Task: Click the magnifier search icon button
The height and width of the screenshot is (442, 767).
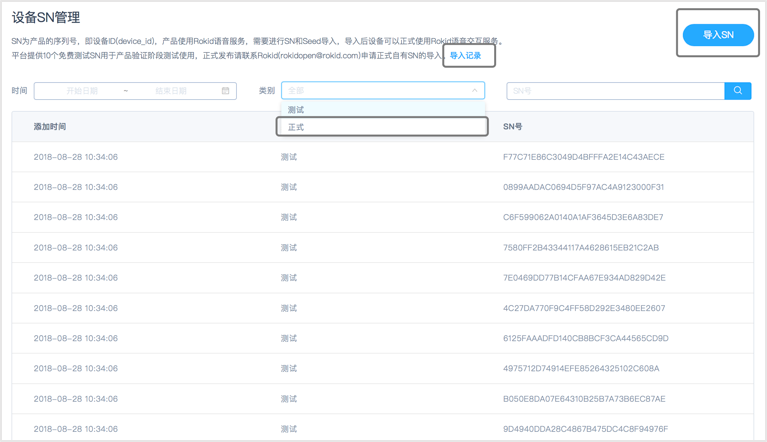Action: click(x=738, y=90)
